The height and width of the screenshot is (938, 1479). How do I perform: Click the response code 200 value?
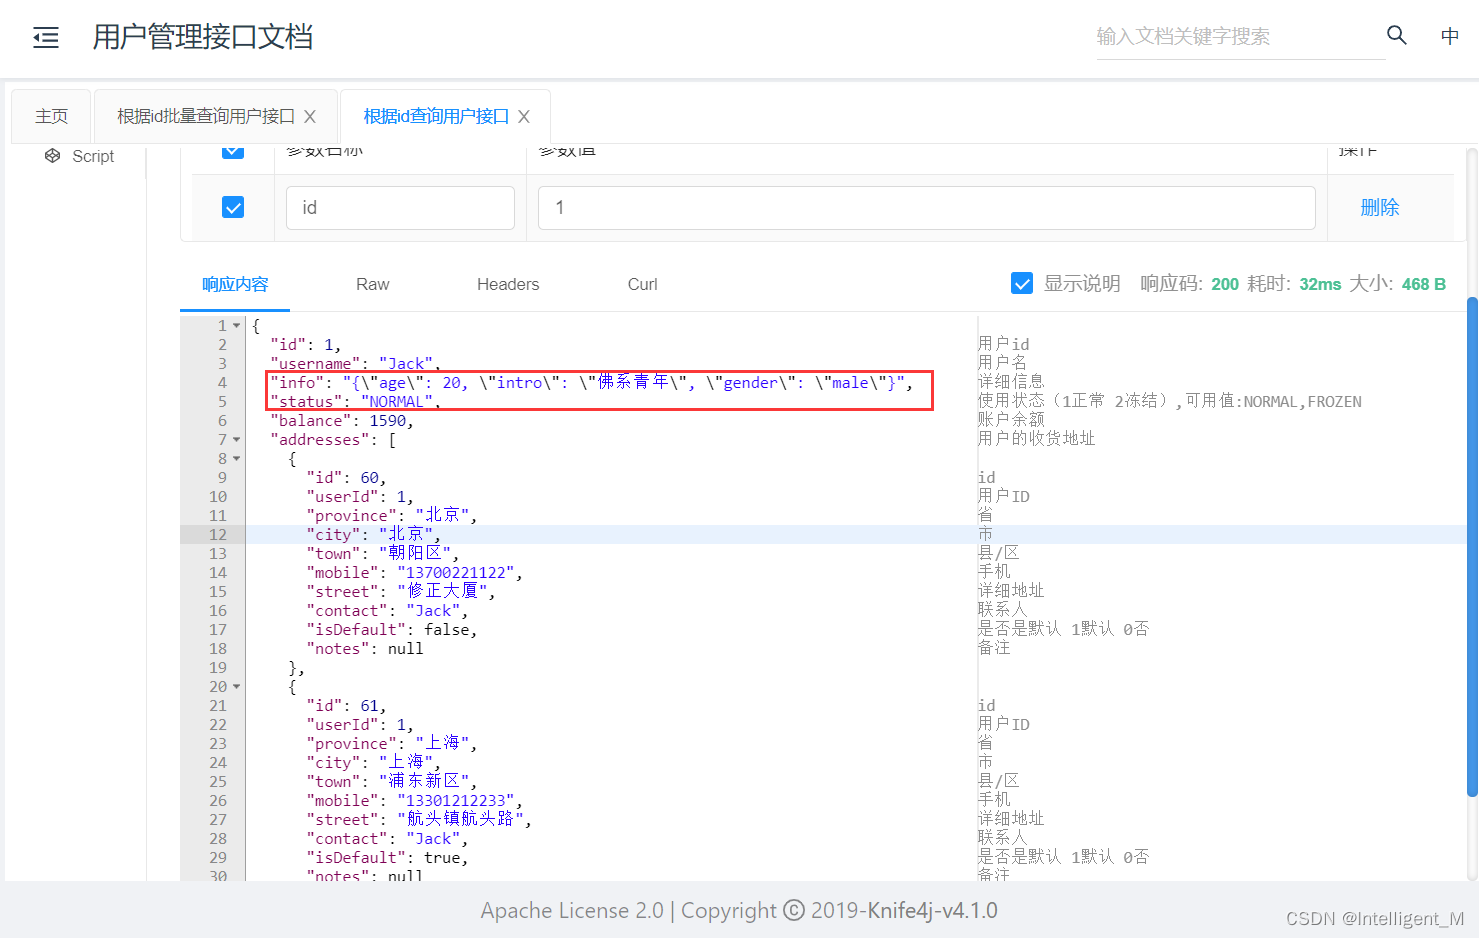pyautogui.click(x=1225, y=284)
